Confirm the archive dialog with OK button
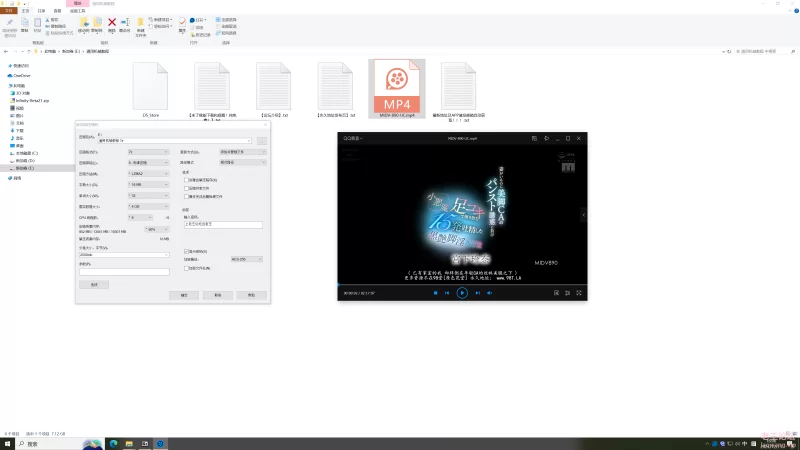Screen dimensions: 800x450 click(x=184, y=295)
